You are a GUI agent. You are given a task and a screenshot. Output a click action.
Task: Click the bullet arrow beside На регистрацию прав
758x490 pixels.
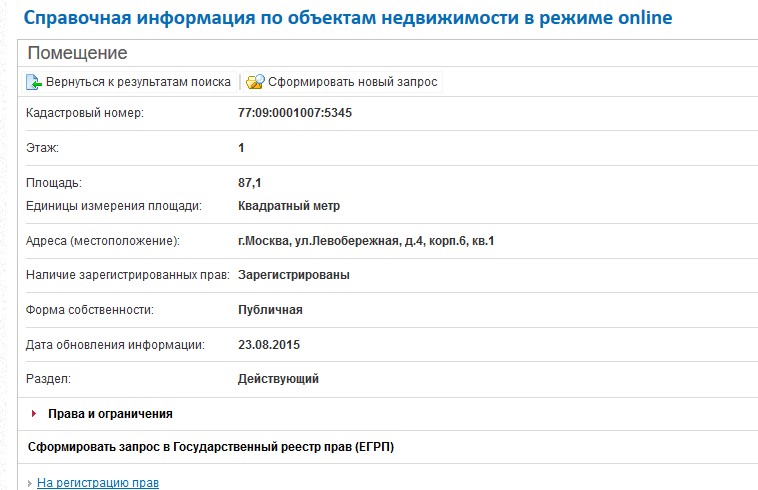pos(28,484)
